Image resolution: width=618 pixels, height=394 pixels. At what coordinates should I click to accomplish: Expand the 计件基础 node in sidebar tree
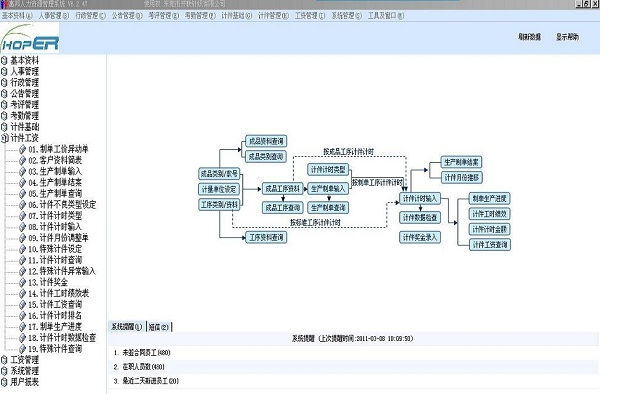(4, 127)
